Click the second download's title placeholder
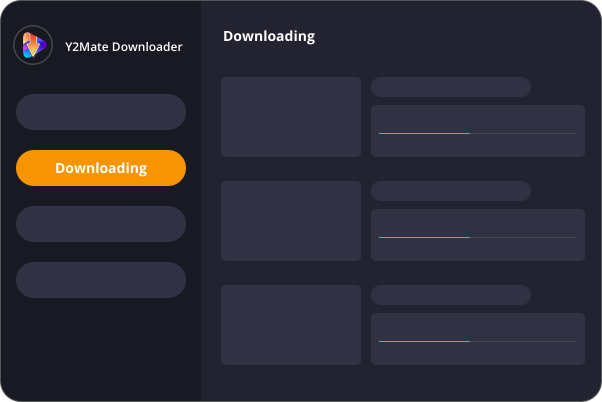 click(451, 191)
